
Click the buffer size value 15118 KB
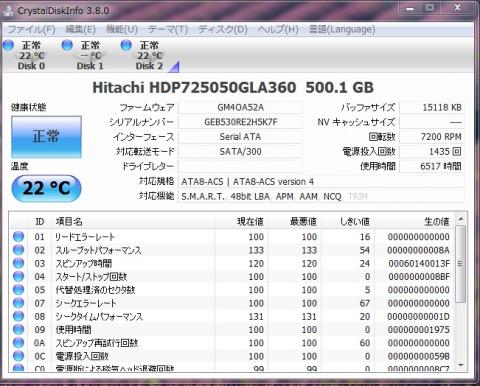point(431,108)
